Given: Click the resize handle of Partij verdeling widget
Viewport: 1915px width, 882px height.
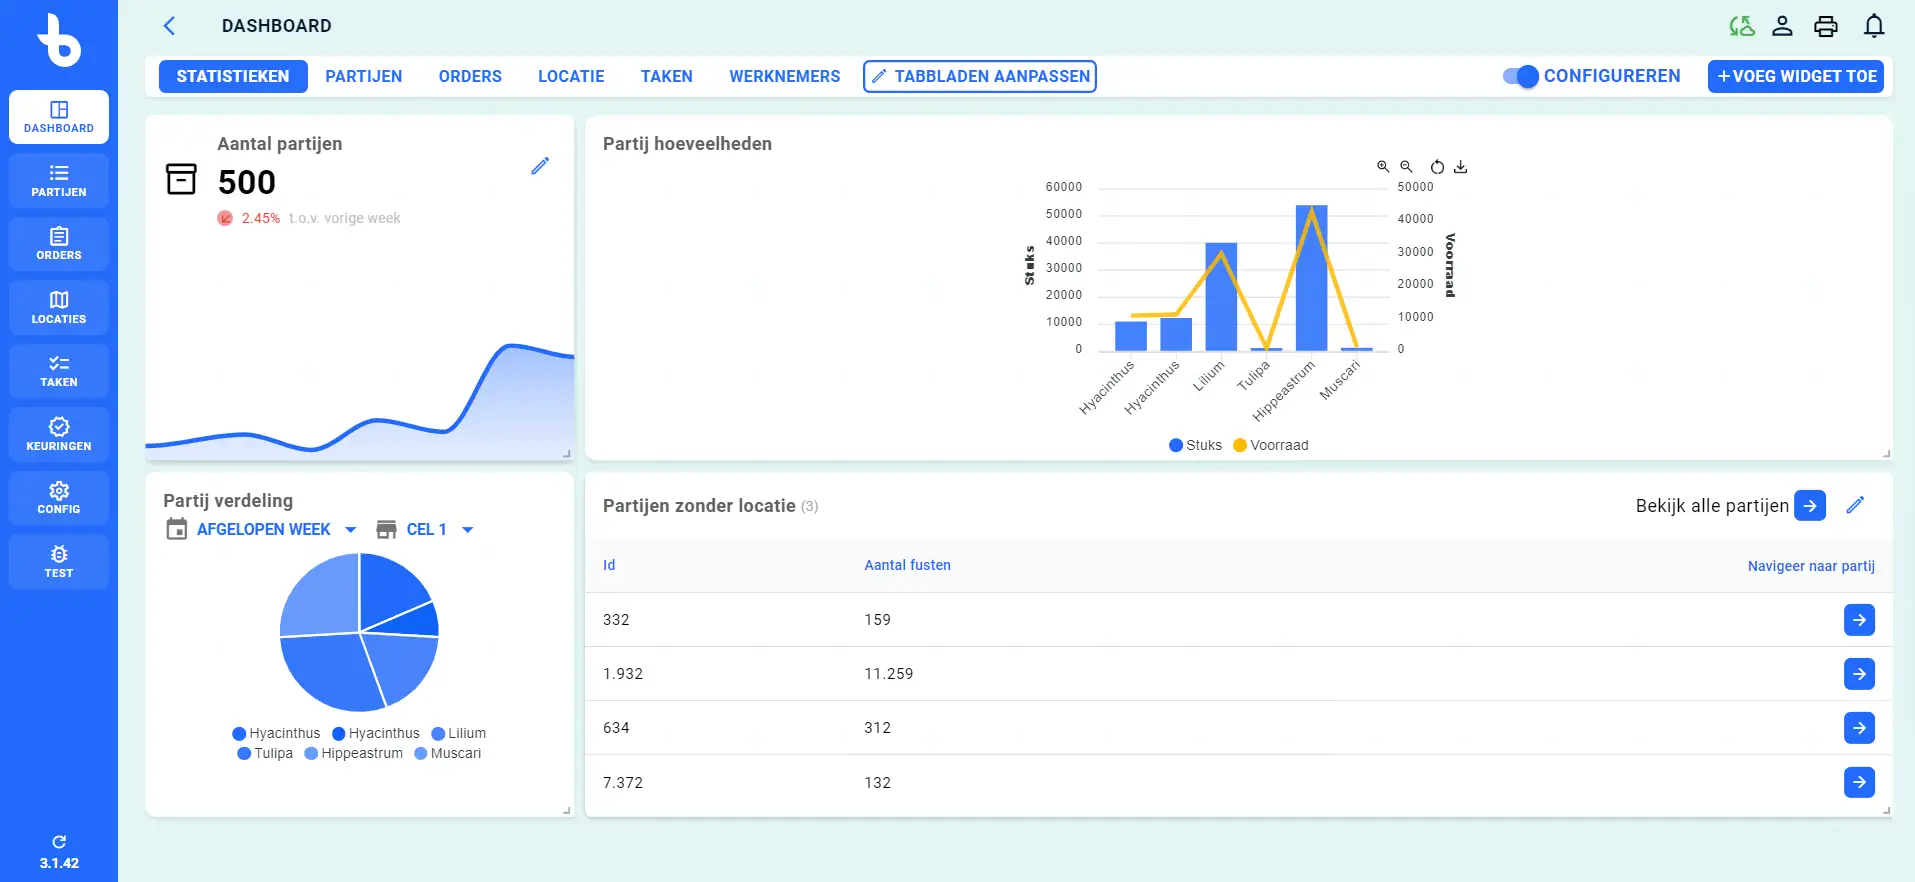Looking at the screenshot, I should pyautogui.click(x=567, y=810).
